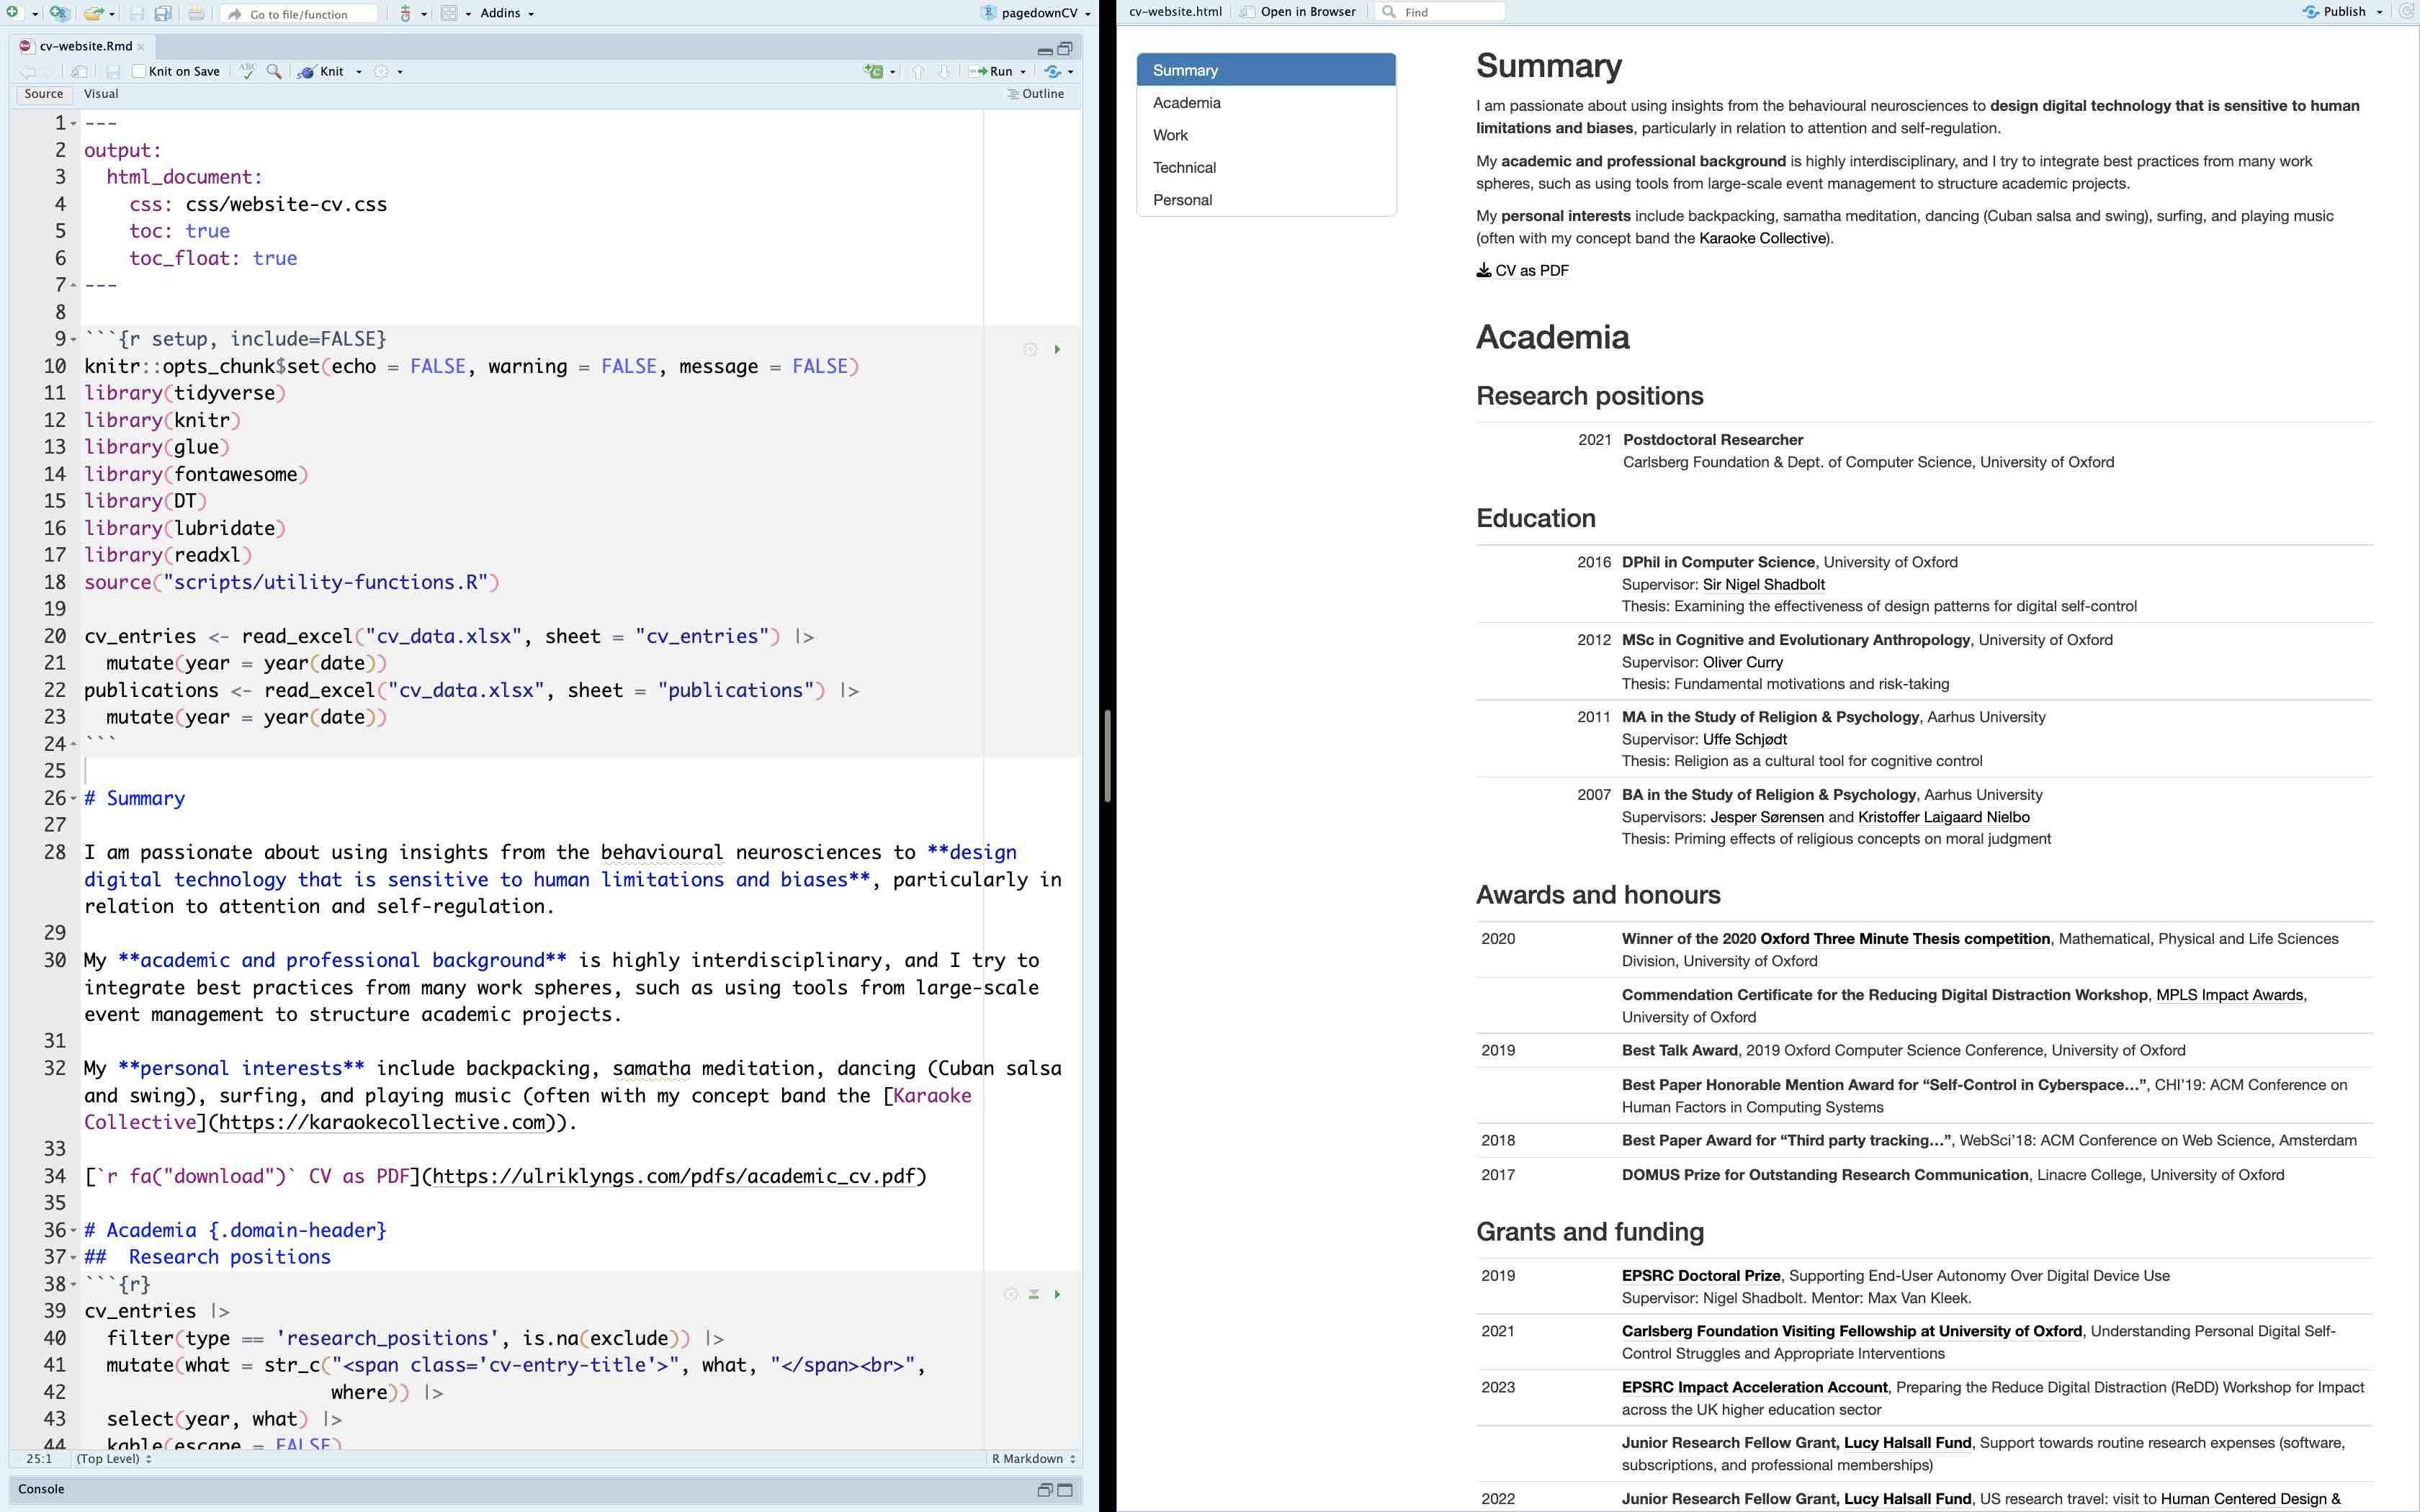
Task: Run the setup chunk with green arrow
Action: (1057, 349)
